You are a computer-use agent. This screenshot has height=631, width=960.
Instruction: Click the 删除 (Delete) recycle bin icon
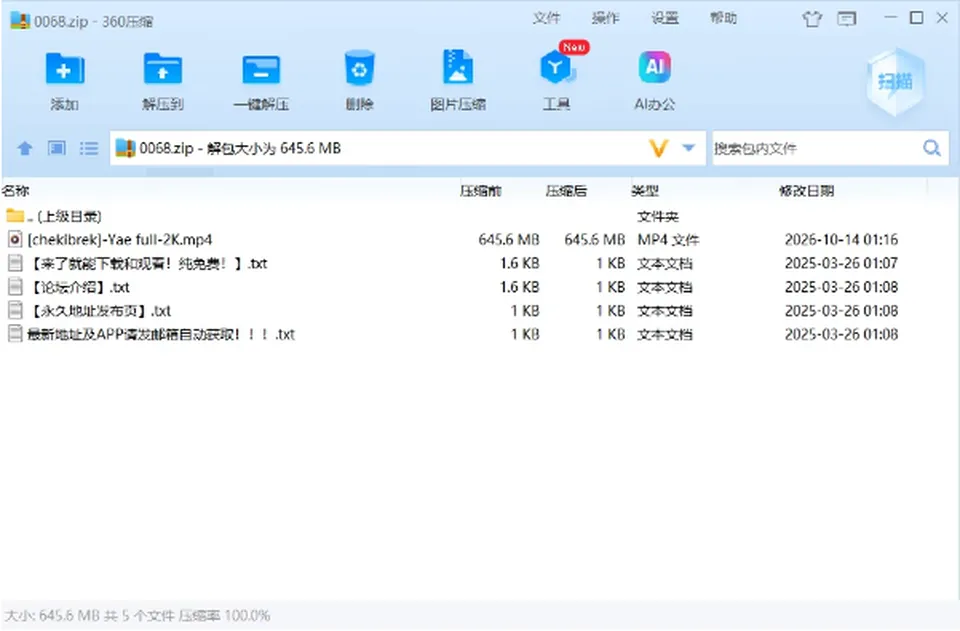(359, 68)
